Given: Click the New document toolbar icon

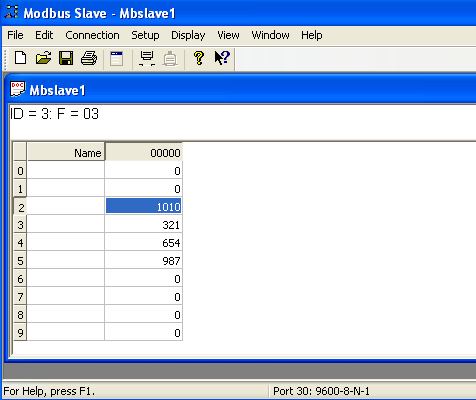Looking at the screenshot, I should (21, 58).
